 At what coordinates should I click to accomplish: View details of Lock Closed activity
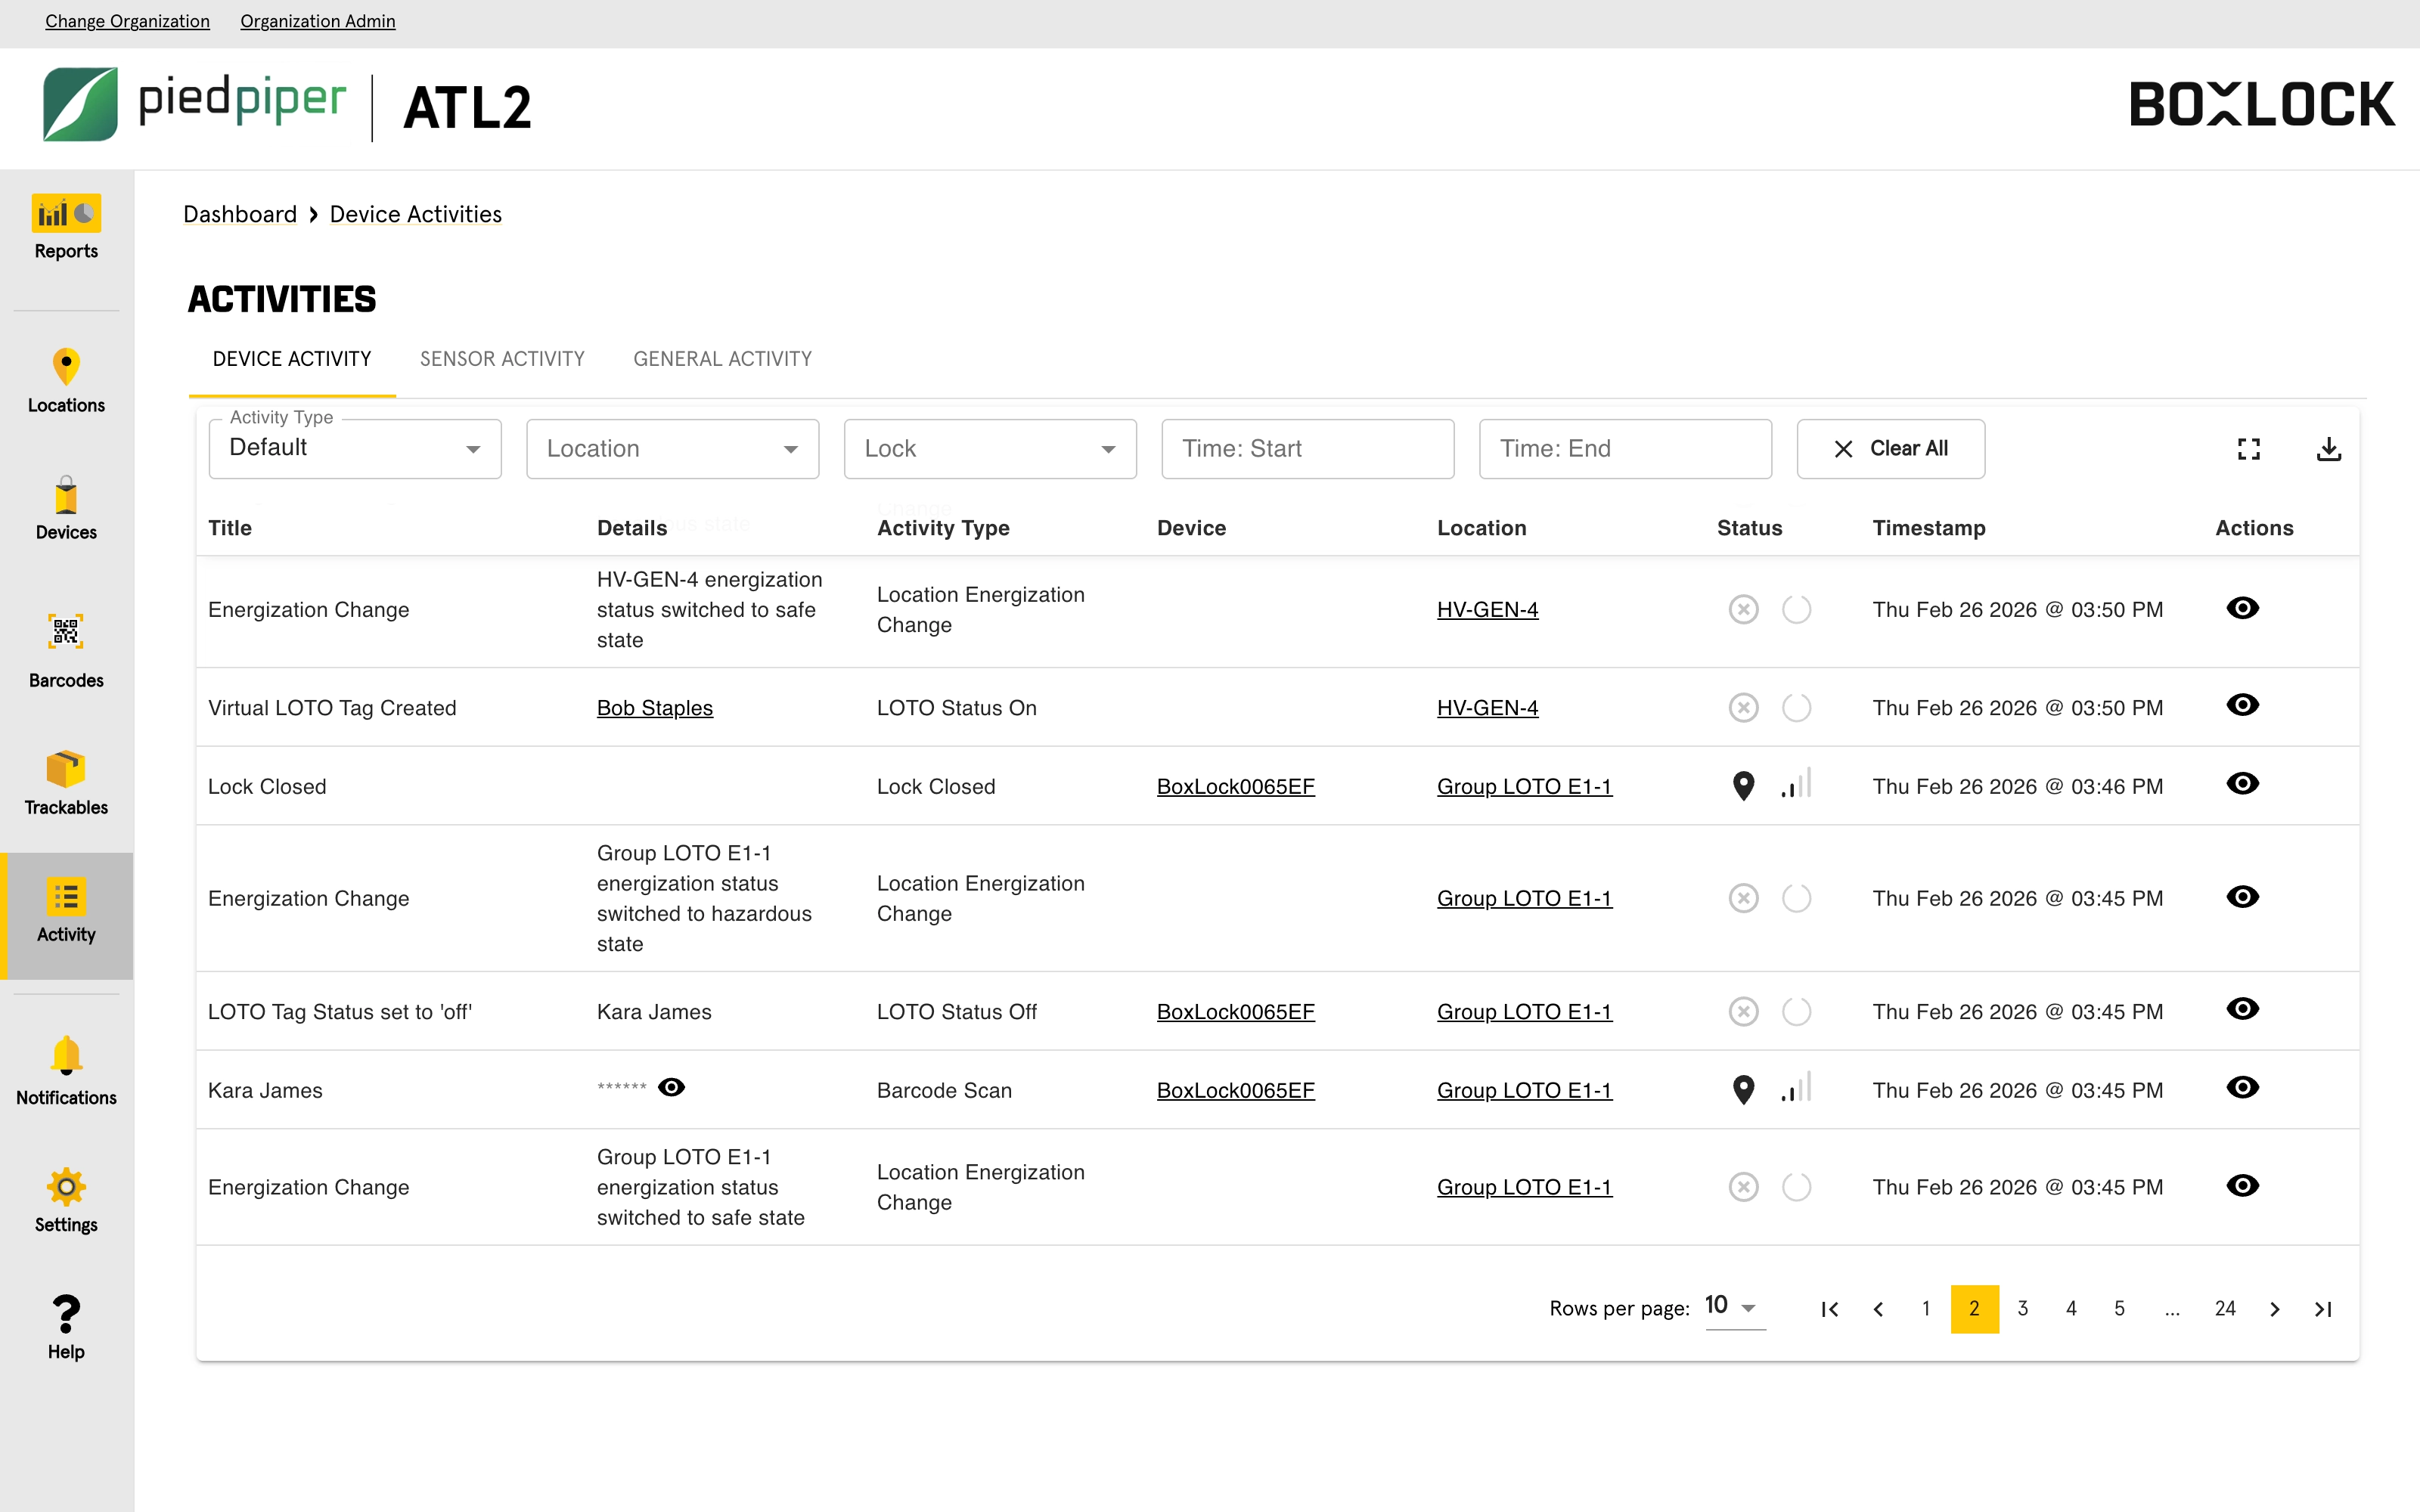pyautogui.click(x=2242, y=783)
